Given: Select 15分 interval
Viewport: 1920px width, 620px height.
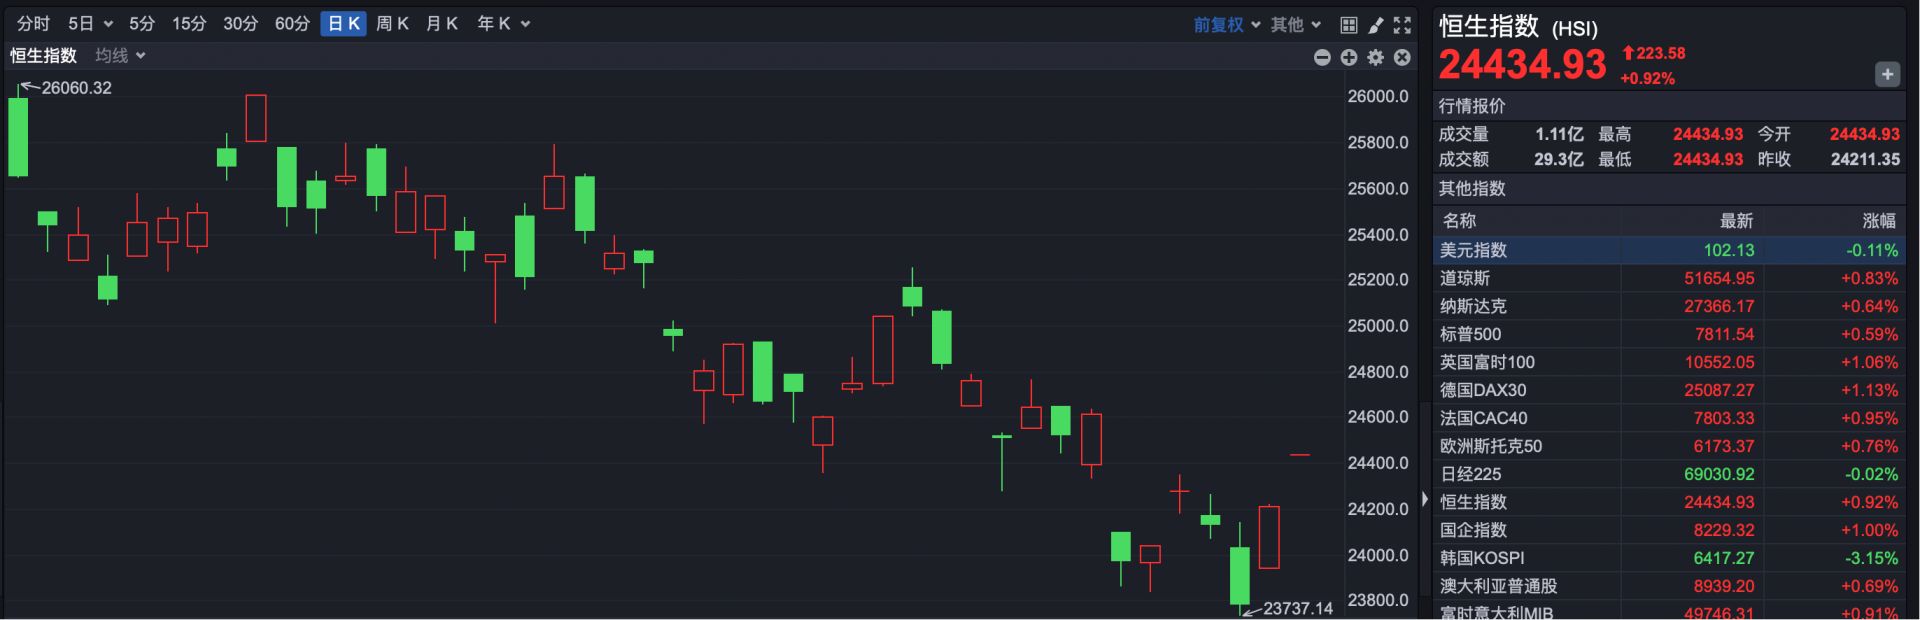Looking at the screenshot, I should click(188, 24).
